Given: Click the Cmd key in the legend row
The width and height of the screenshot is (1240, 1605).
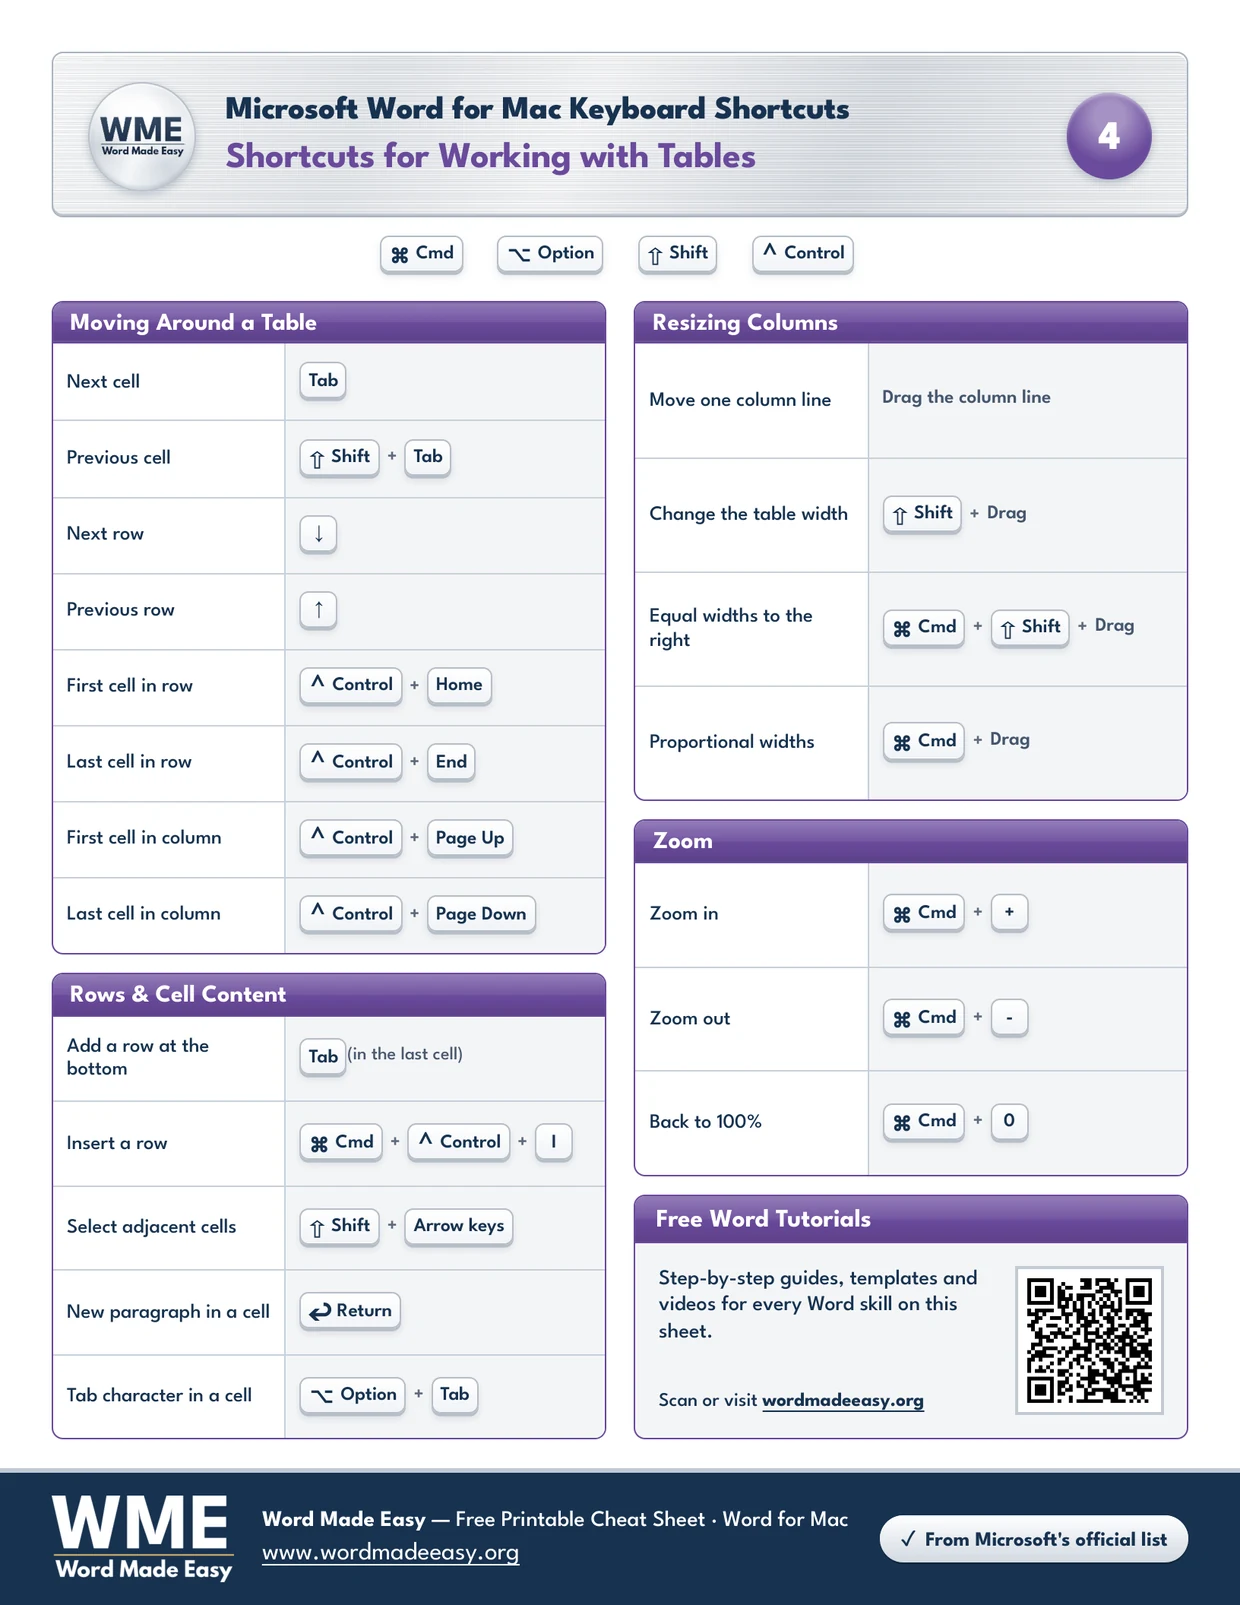Looking at the screenshot, I should tap(422, 254).
